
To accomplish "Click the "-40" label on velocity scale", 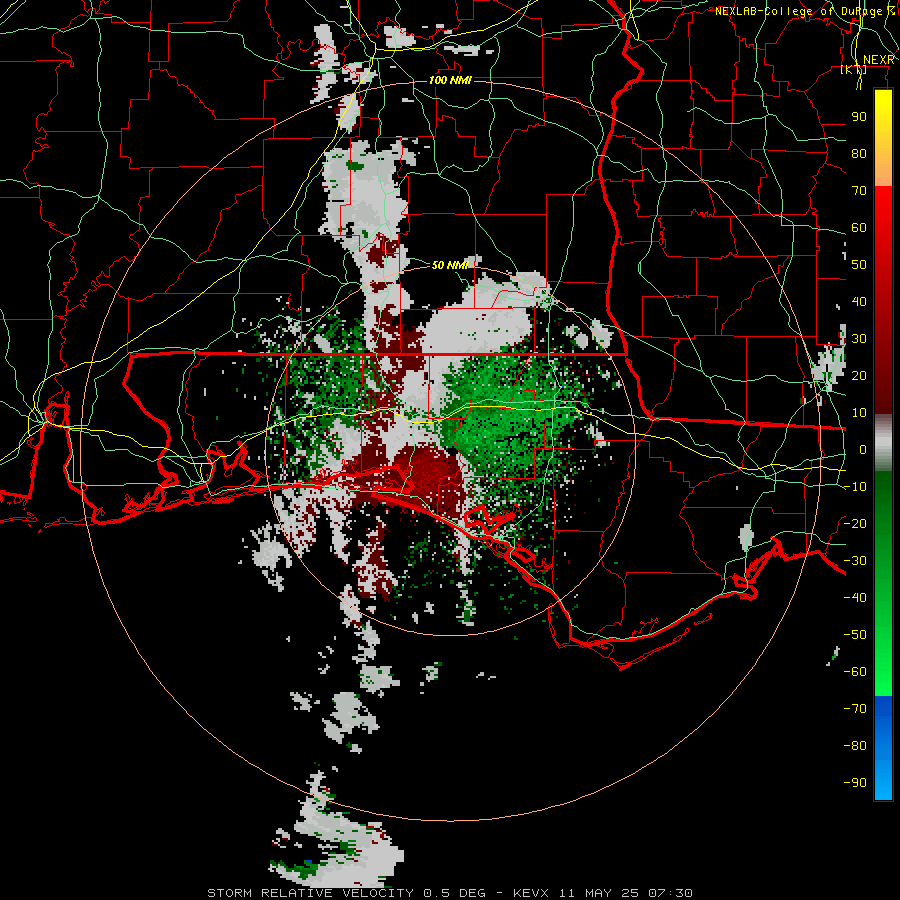I will [855, 598].
